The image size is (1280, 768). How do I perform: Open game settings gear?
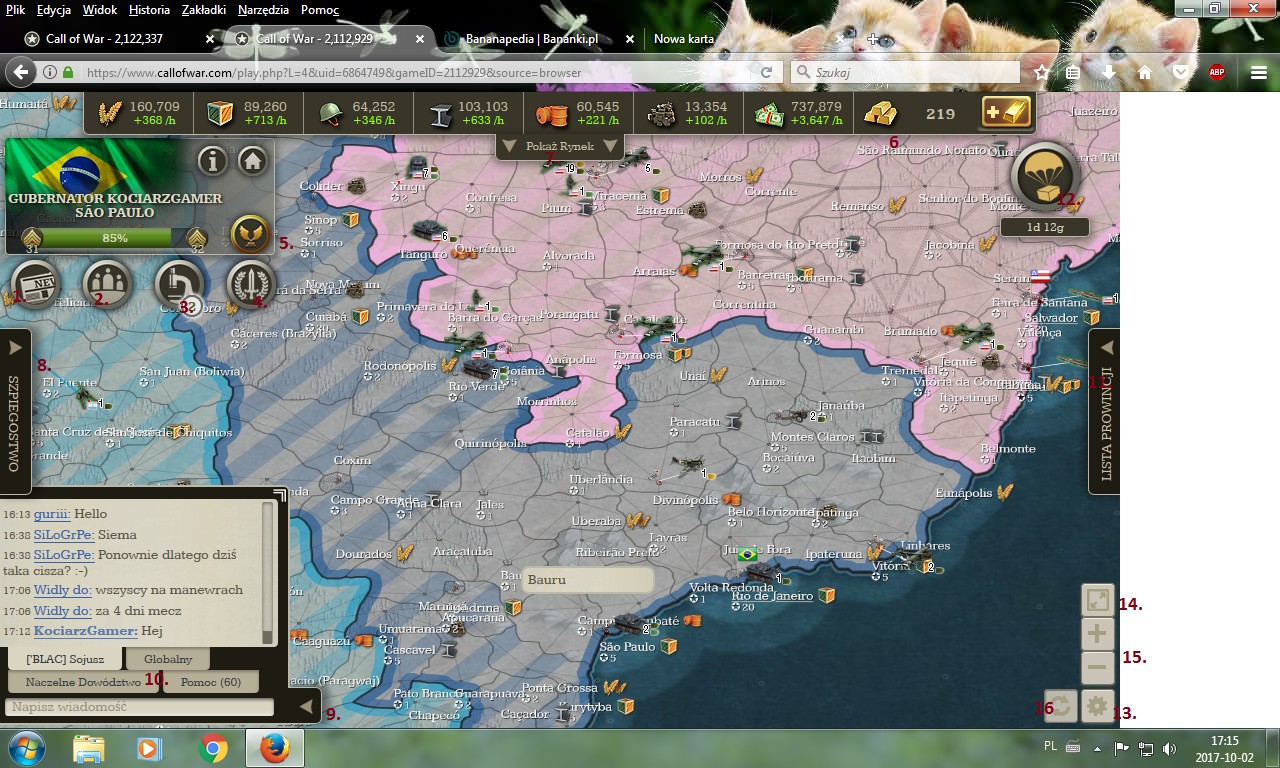[x=1098, y=706]
